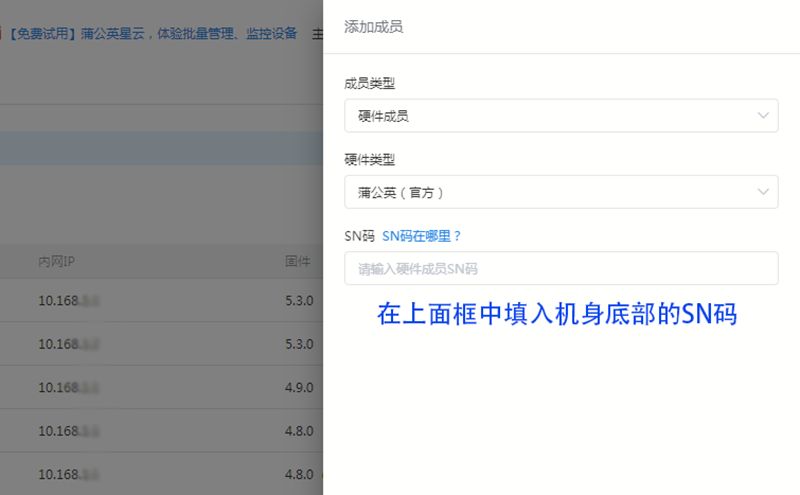Select the last visible 10.168 IP row
Image resolution: width=800 pixels, height=495 pixels.
pos(161,474)
